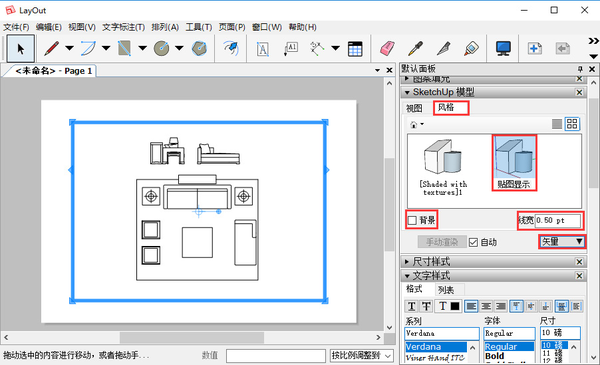The image size is (600, 365).
Task: Select the Rectangle shape tool
Action: pos(124,49)
